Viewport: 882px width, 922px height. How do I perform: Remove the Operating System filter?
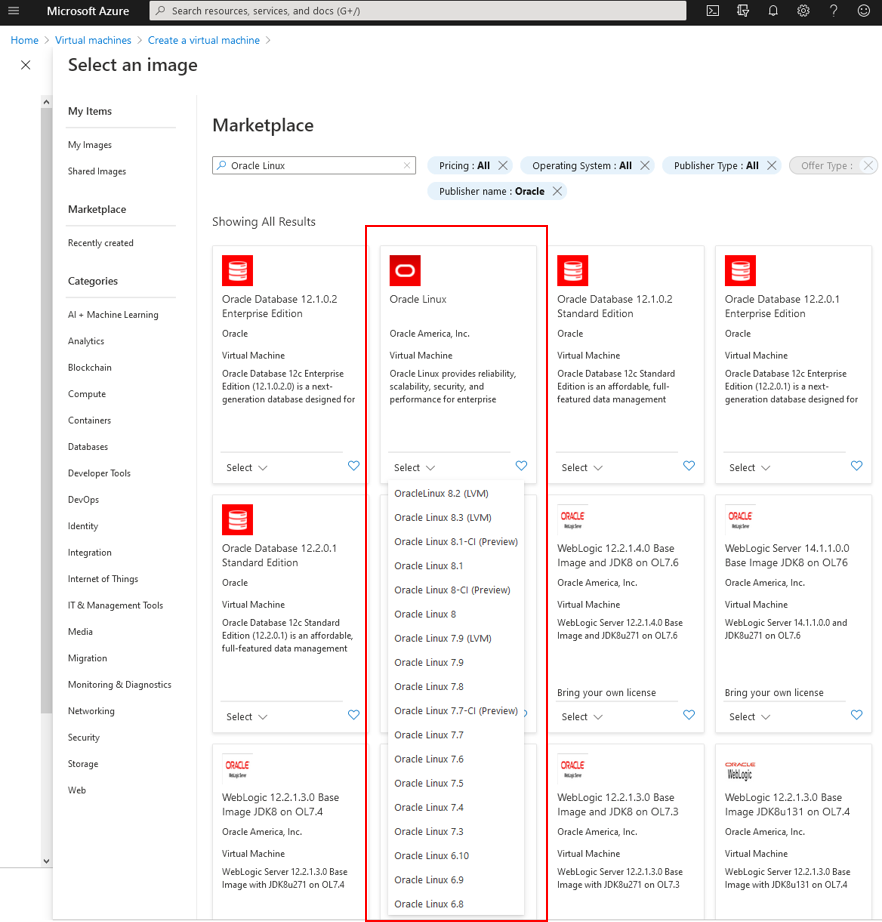coord(645,165)
